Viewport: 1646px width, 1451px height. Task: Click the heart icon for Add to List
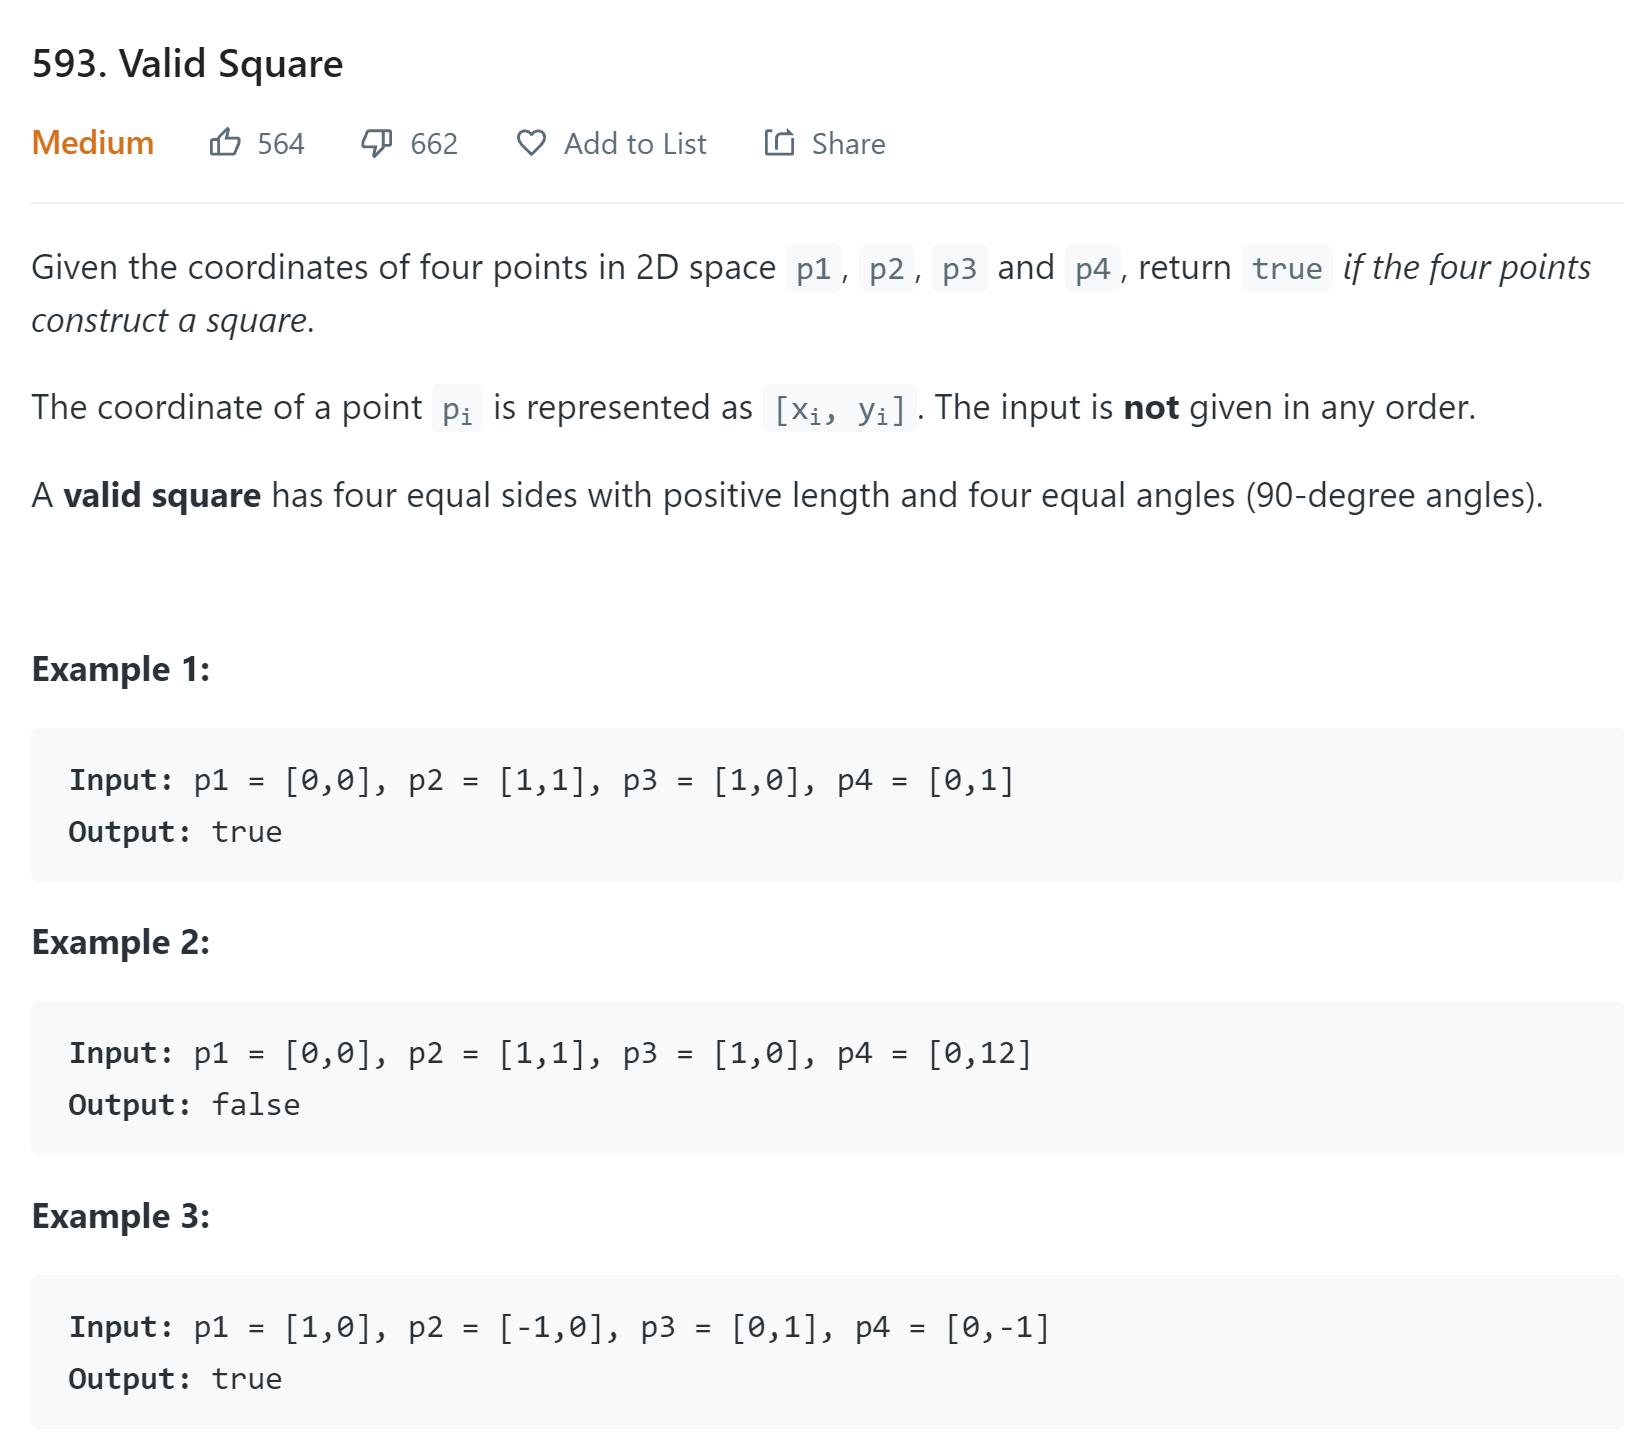coord(531,143)
